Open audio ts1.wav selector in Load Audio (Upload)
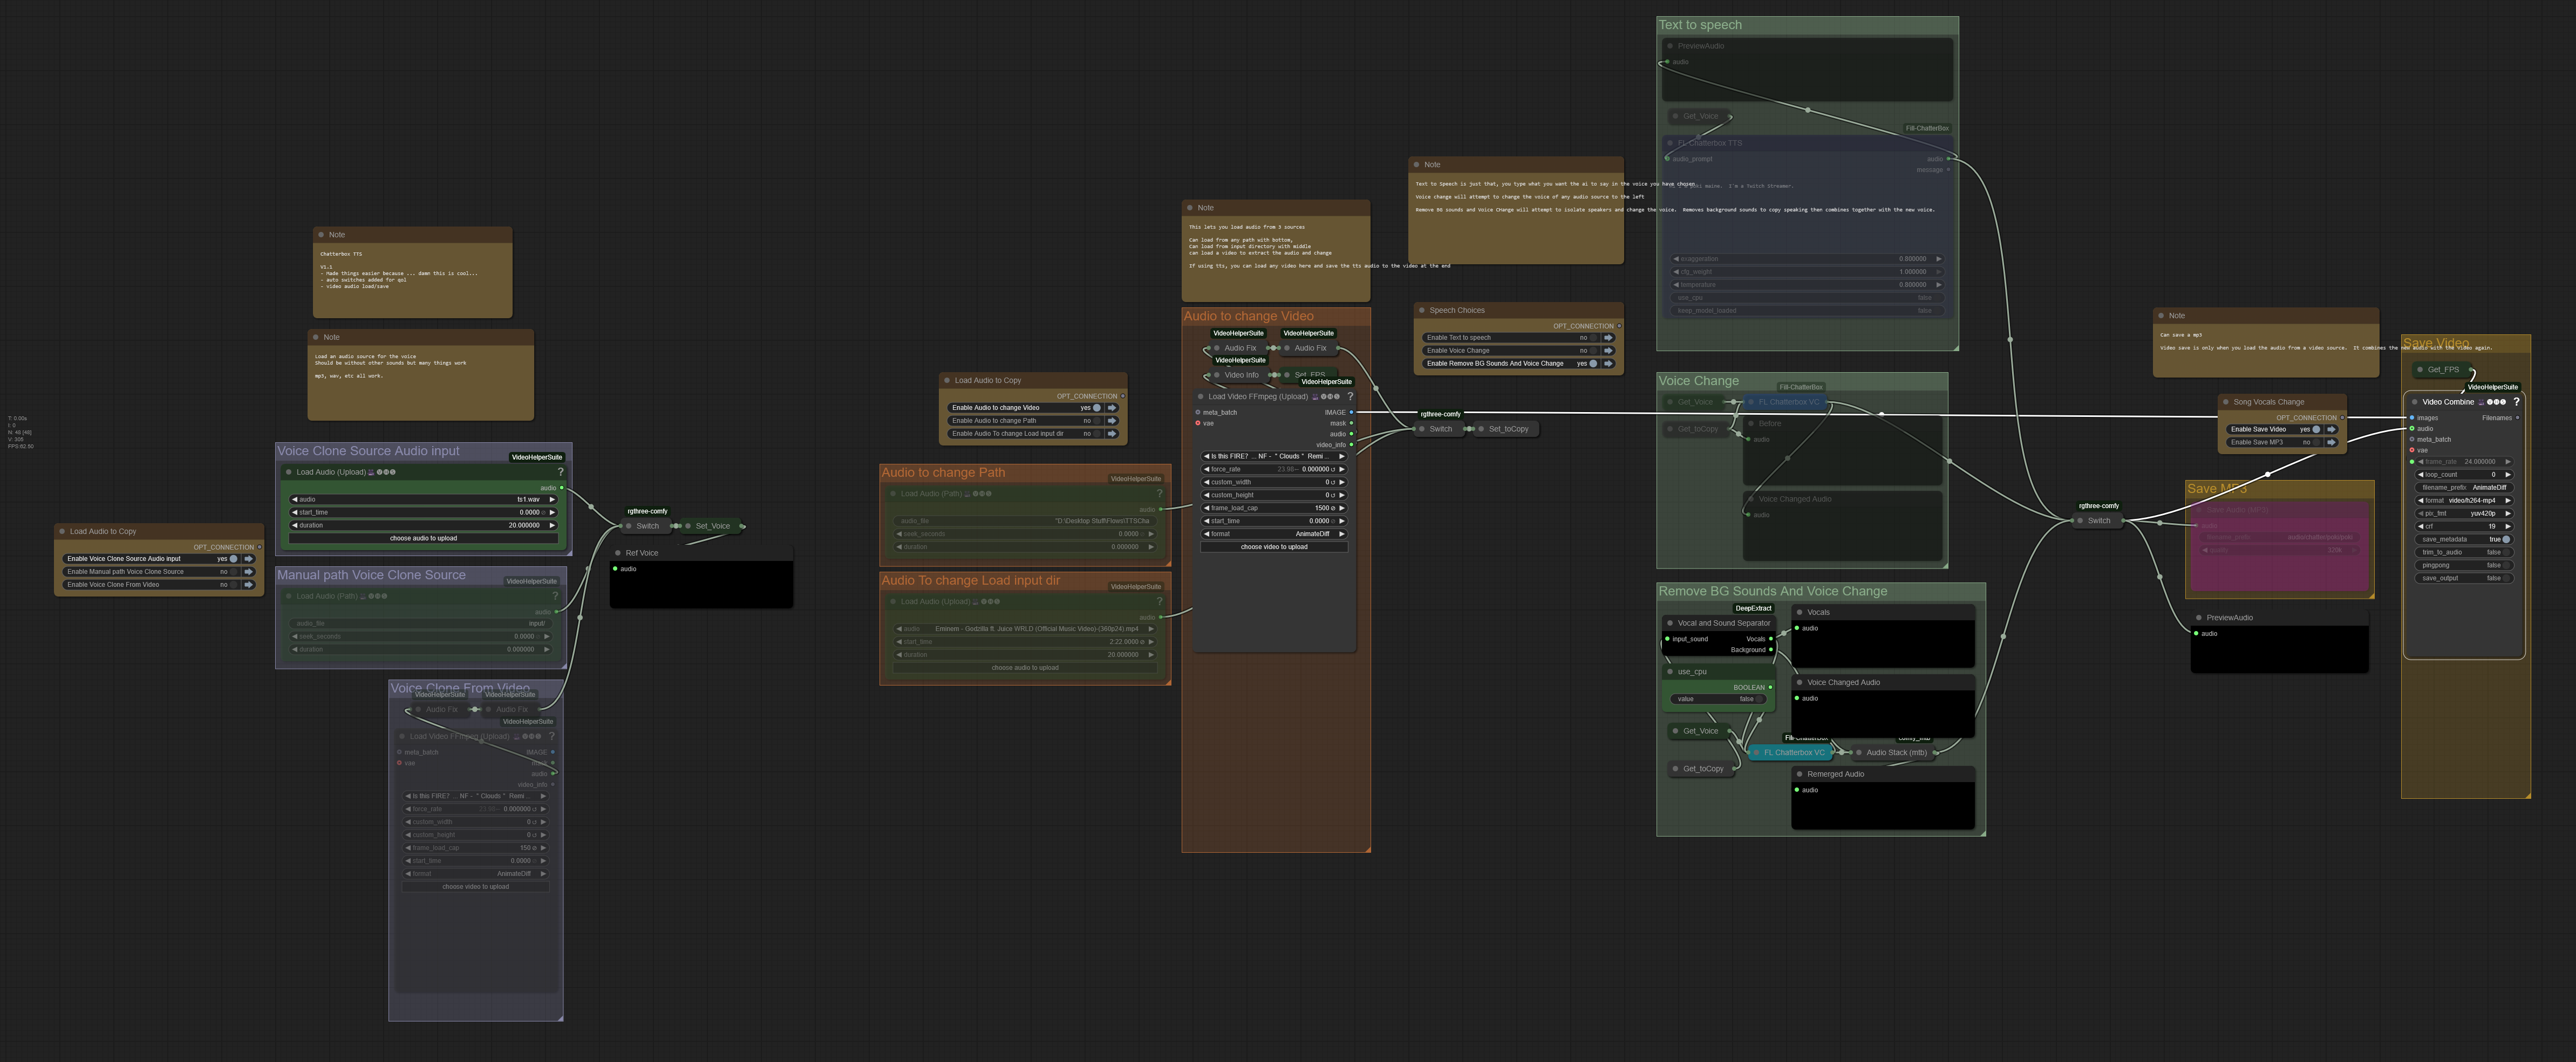 tap(423, 499)
